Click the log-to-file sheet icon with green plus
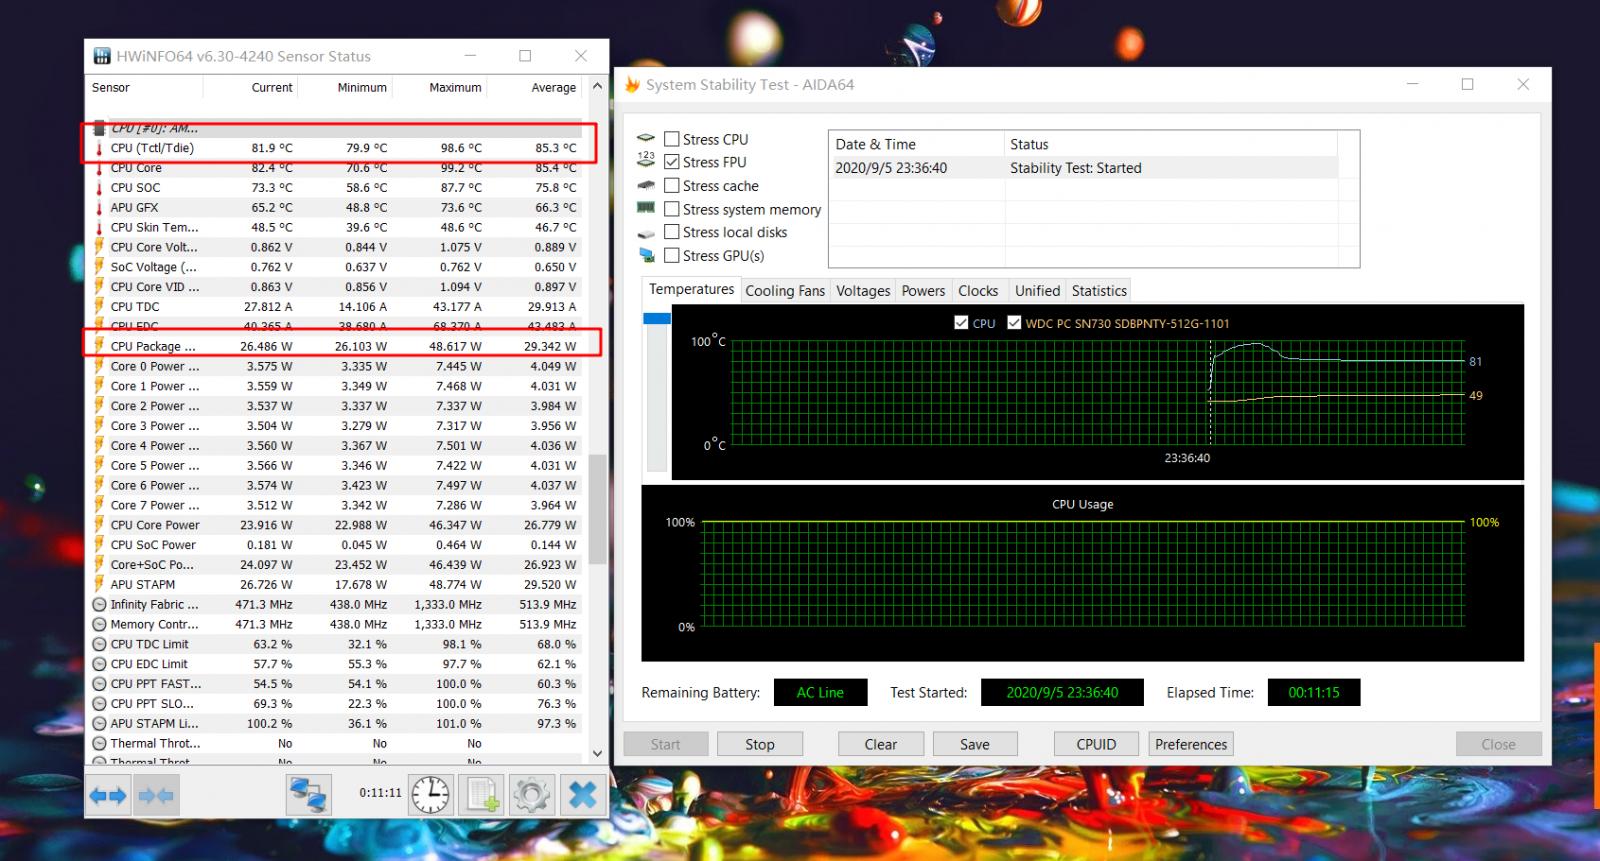This screenshot has width=1600, height=861. [482, 796]
